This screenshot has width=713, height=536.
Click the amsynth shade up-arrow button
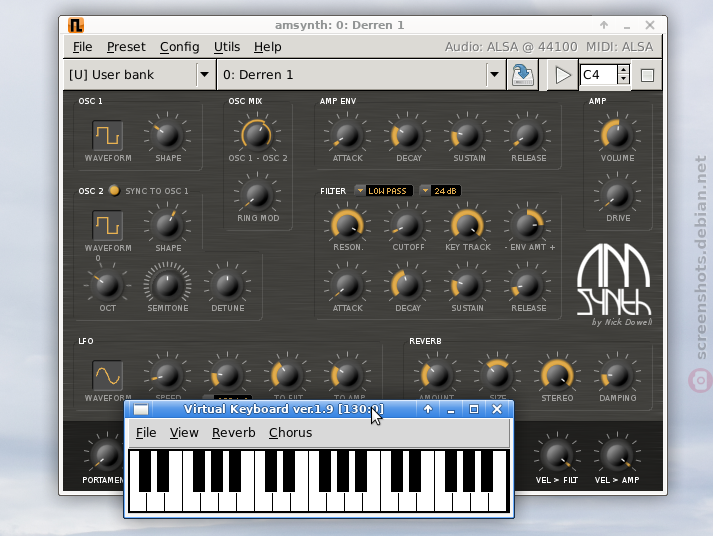click(x=604, y=25)
